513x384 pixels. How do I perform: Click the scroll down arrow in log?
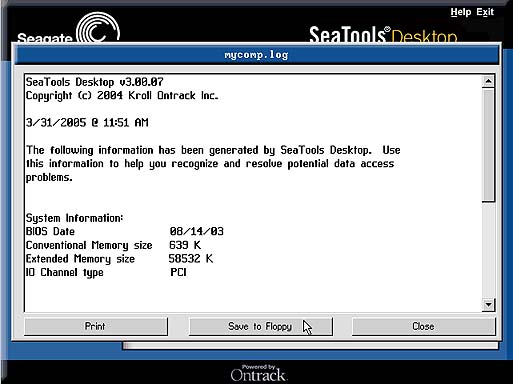pyautogui.click(x=488, y=305)
